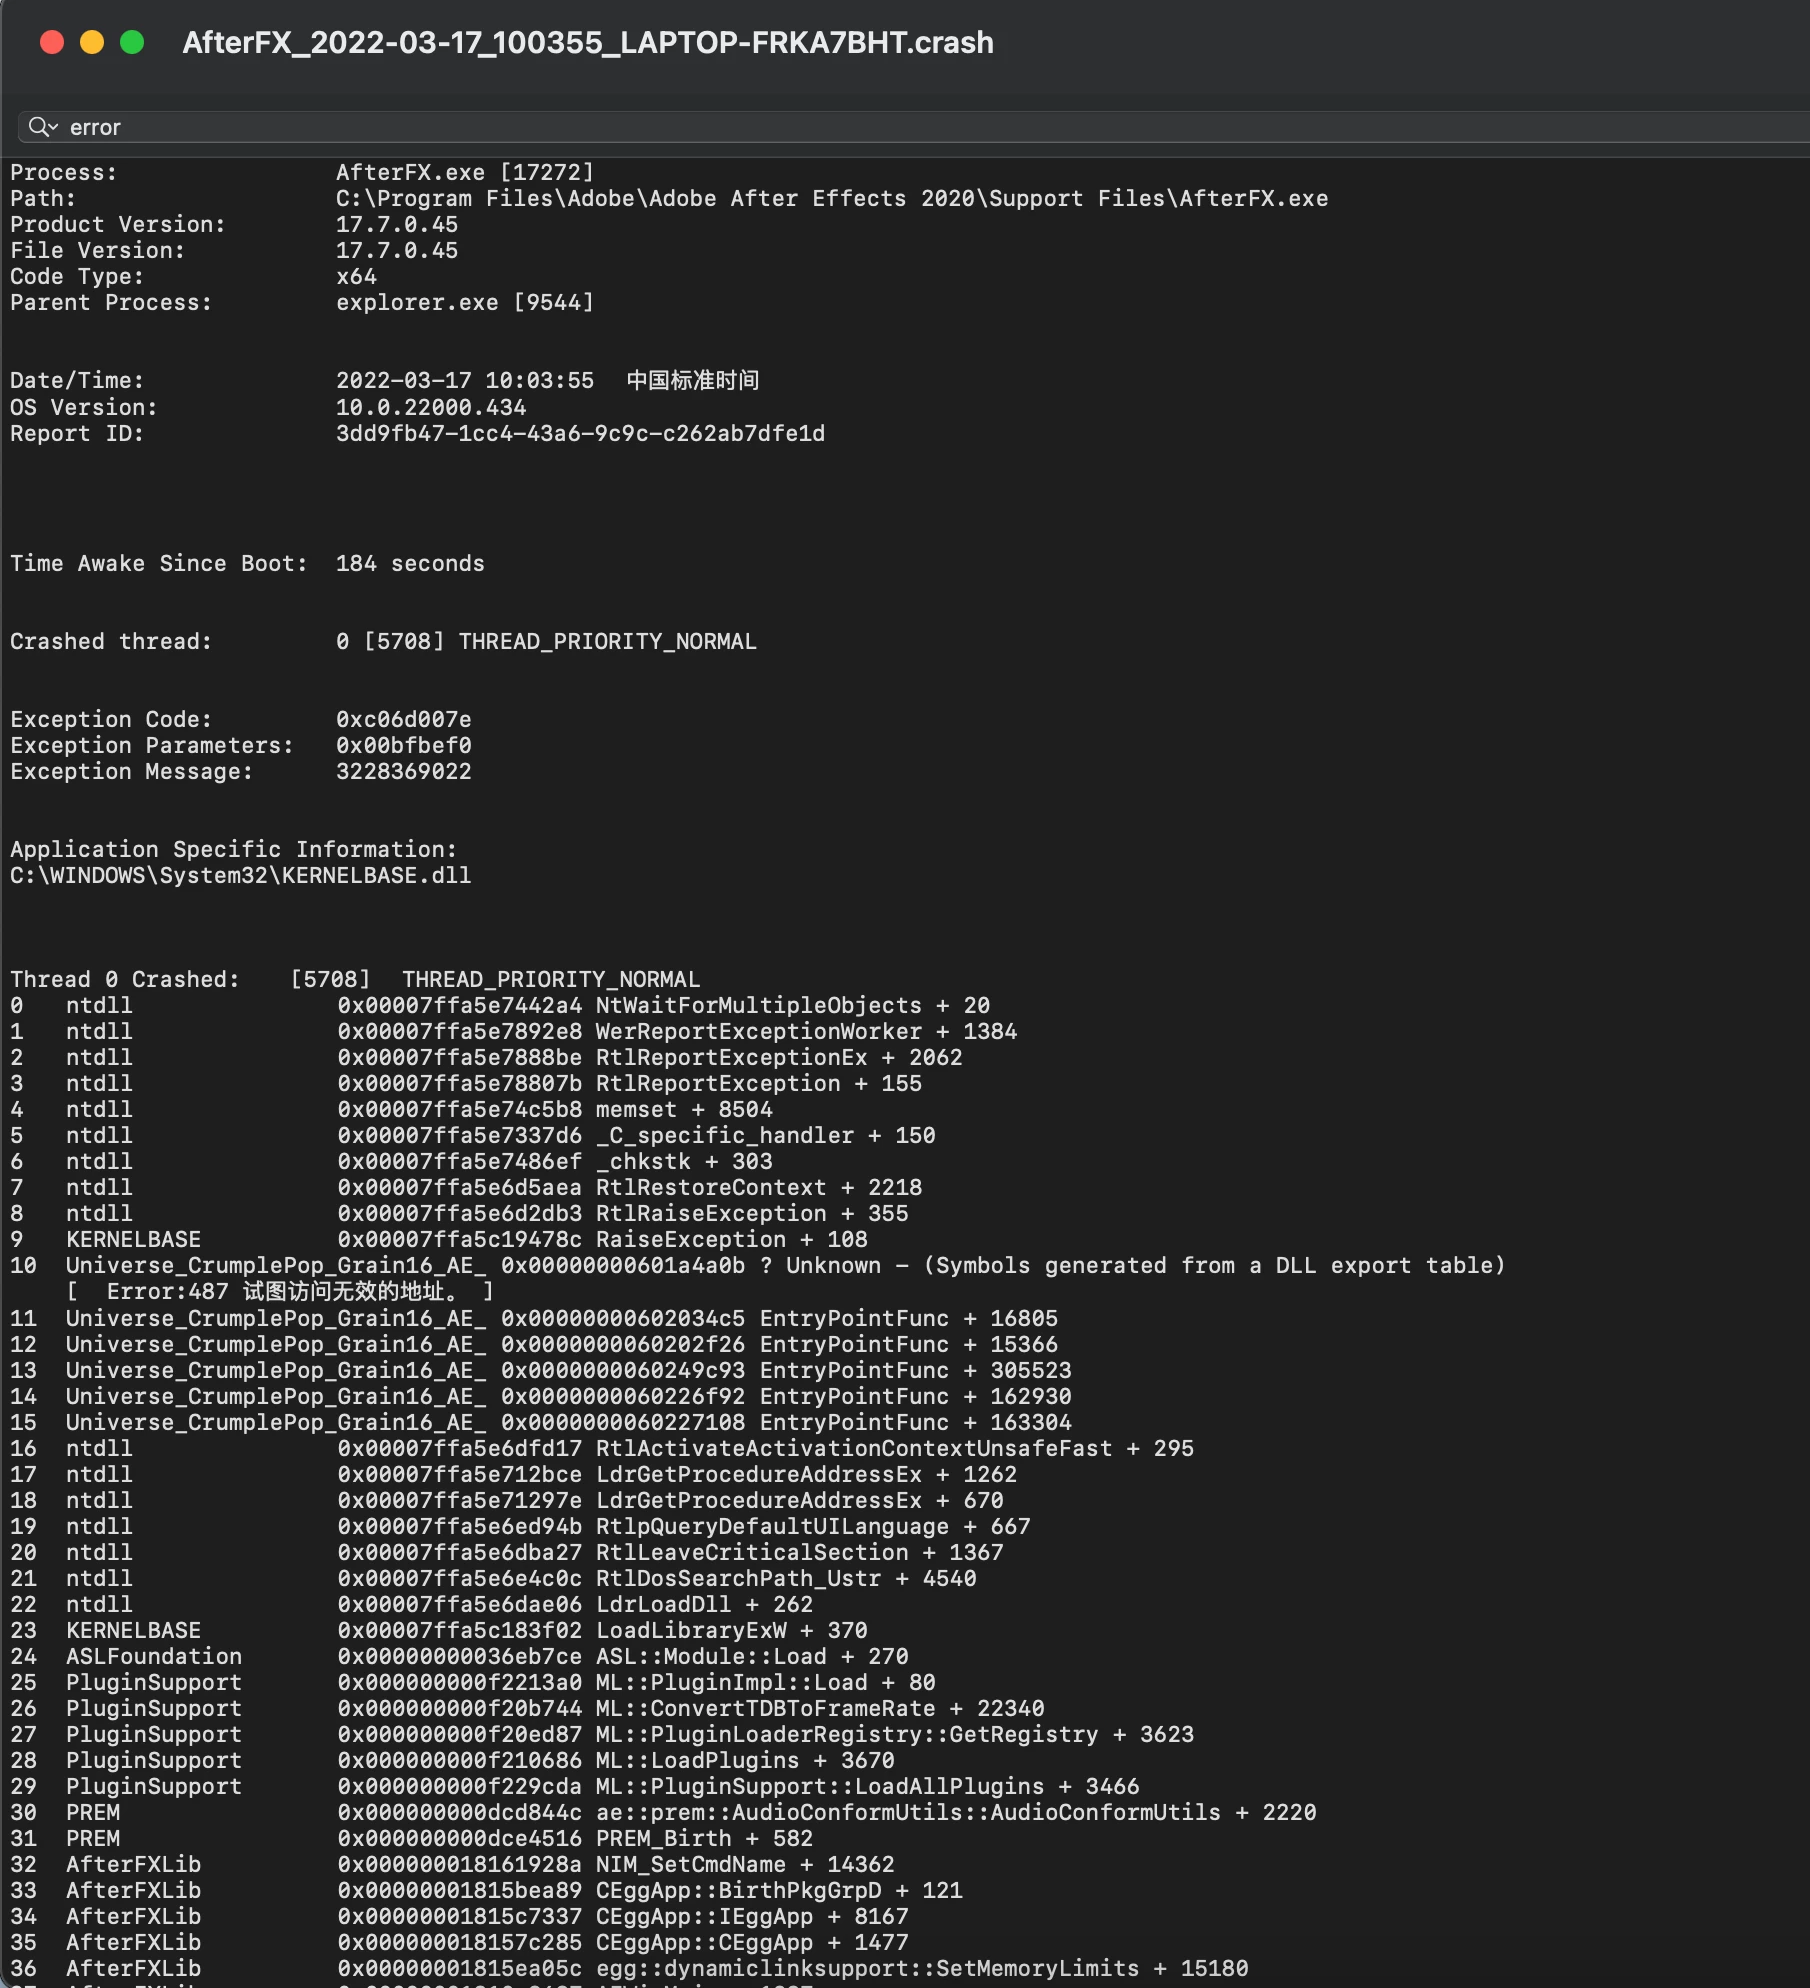Click the Code Type value x64
The image size is (1810, 1988).
click(x=356, y=276)
